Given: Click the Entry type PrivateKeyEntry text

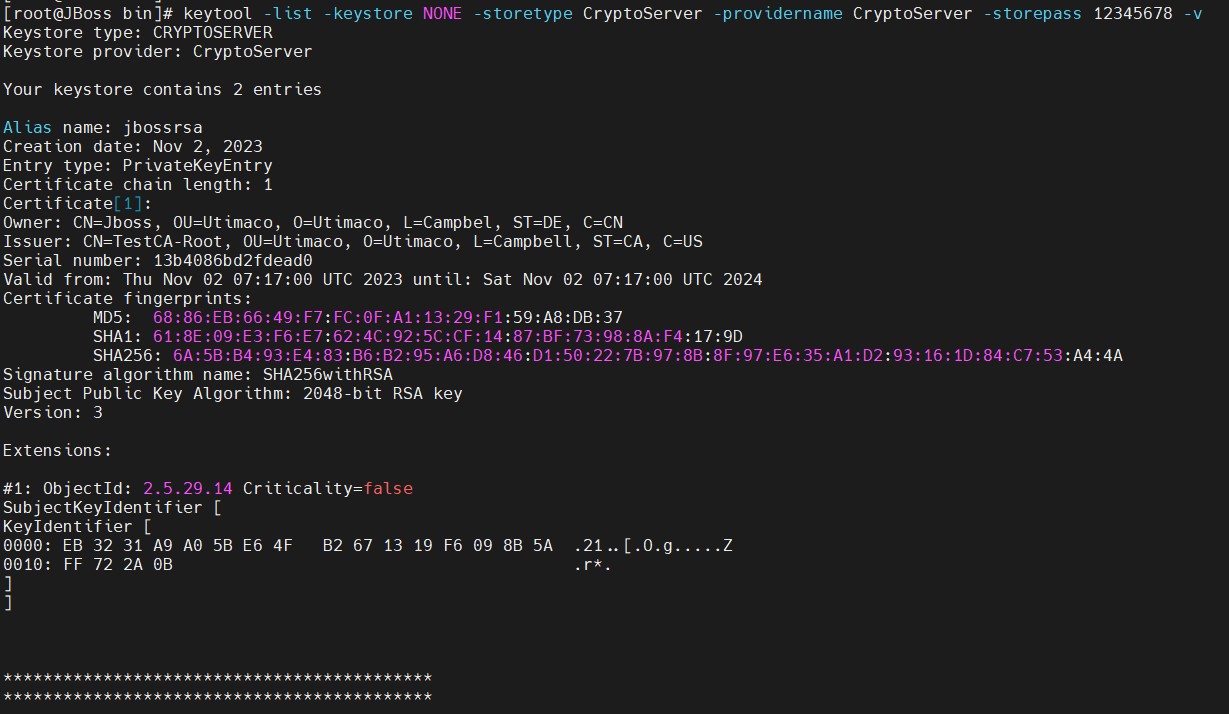Looking at the screenshot, I should pyautogui.click(x=198, y=165).
